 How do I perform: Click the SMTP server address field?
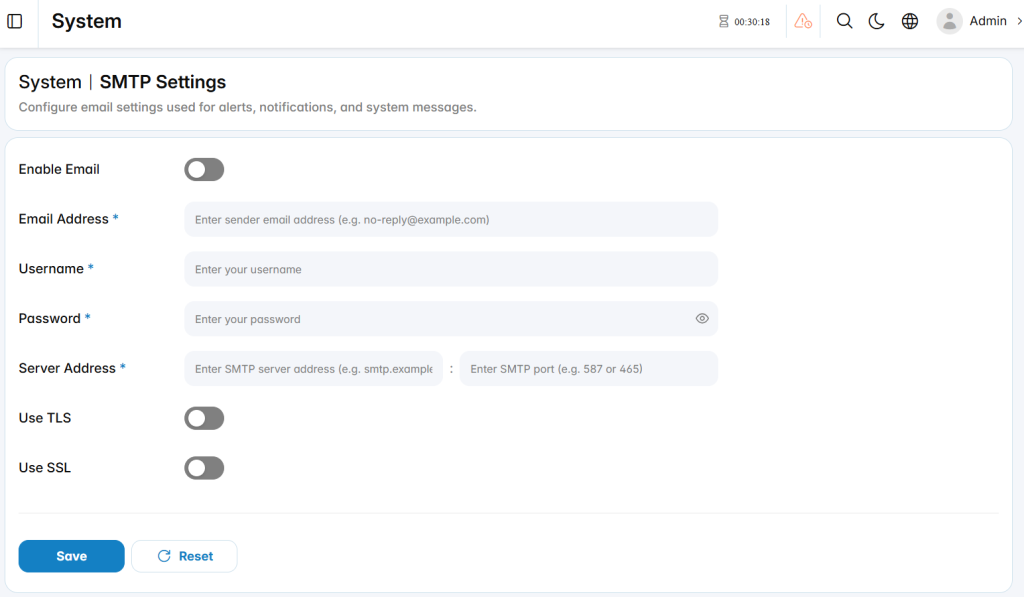coord(313,368)
